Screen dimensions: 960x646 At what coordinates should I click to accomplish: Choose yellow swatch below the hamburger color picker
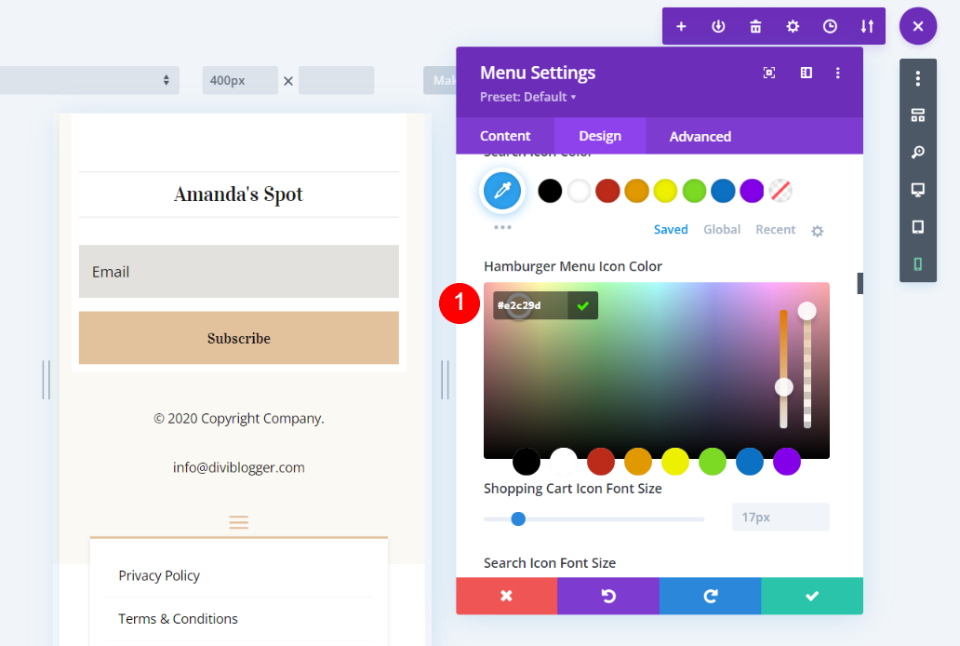coord(675,462)
